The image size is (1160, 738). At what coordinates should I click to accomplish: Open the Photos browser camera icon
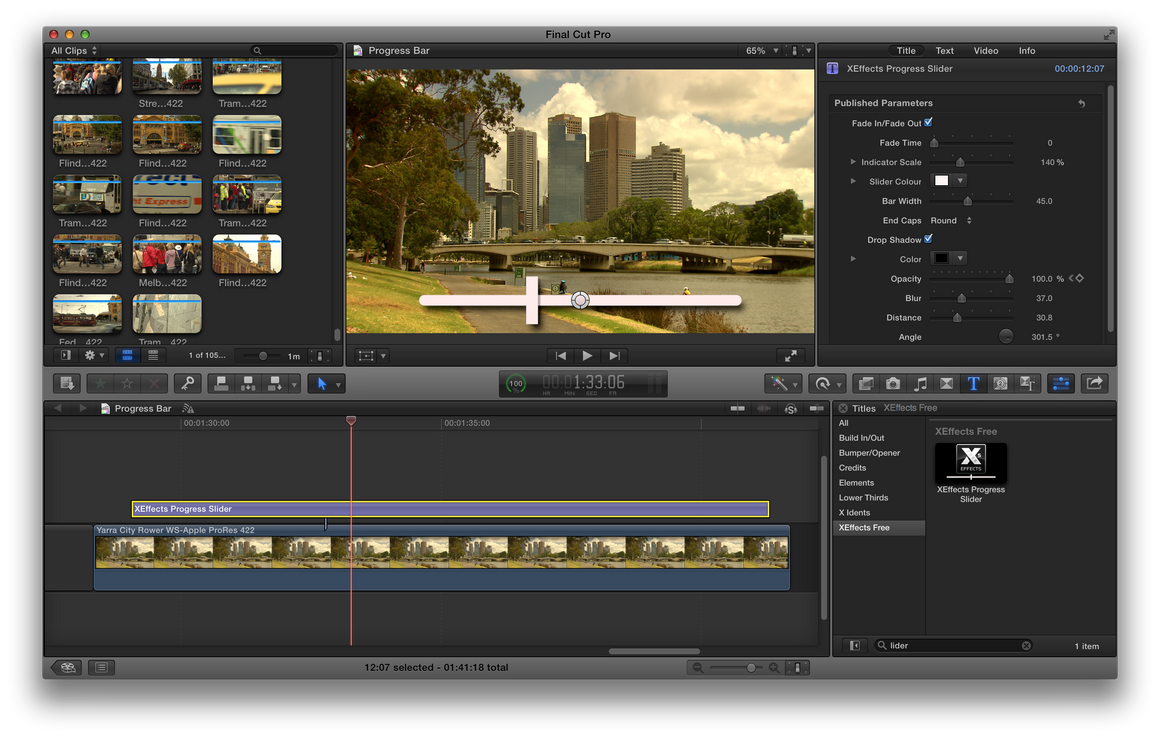pos(893,384)
